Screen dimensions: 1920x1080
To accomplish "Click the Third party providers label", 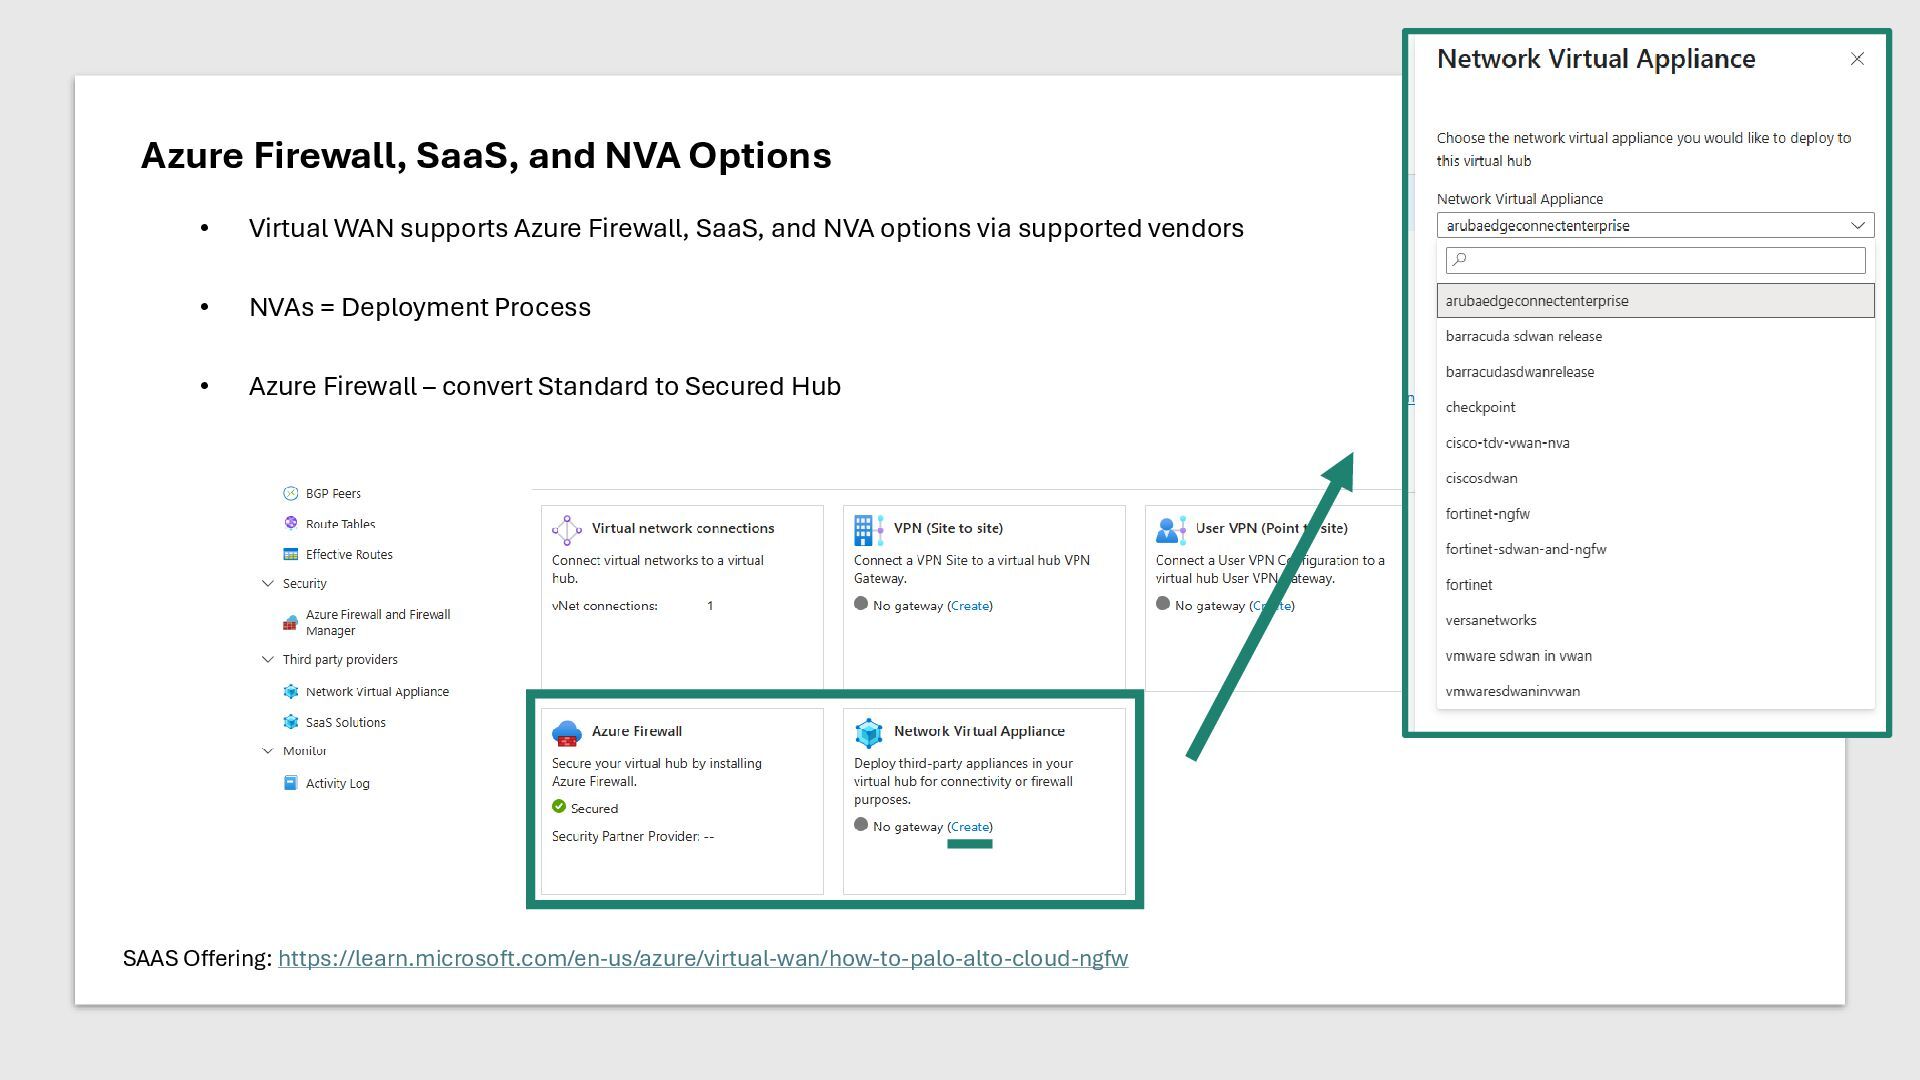I will [x=340, y=659].
